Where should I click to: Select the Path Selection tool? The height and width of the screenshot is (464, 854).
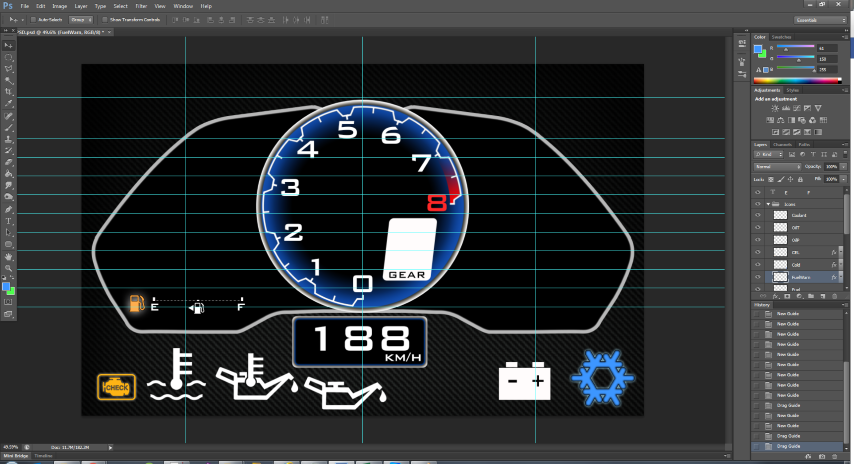(x=9, y=233)
